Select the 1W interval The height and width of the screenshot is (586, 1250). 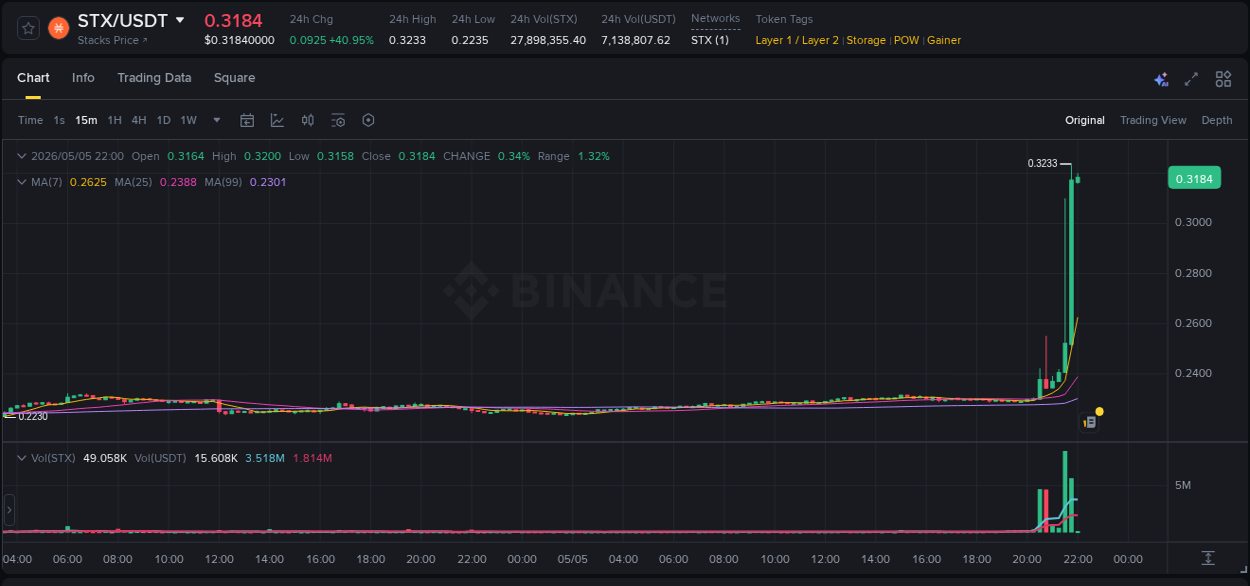click(188, 120)
